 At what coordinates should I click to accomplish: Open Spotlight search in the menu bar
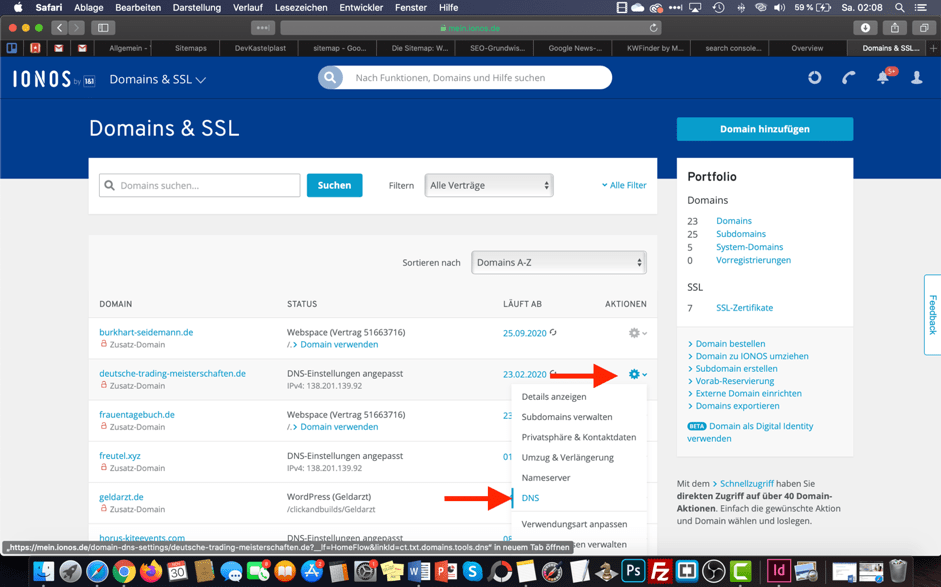pyautogui.click(x=899, y=8)
